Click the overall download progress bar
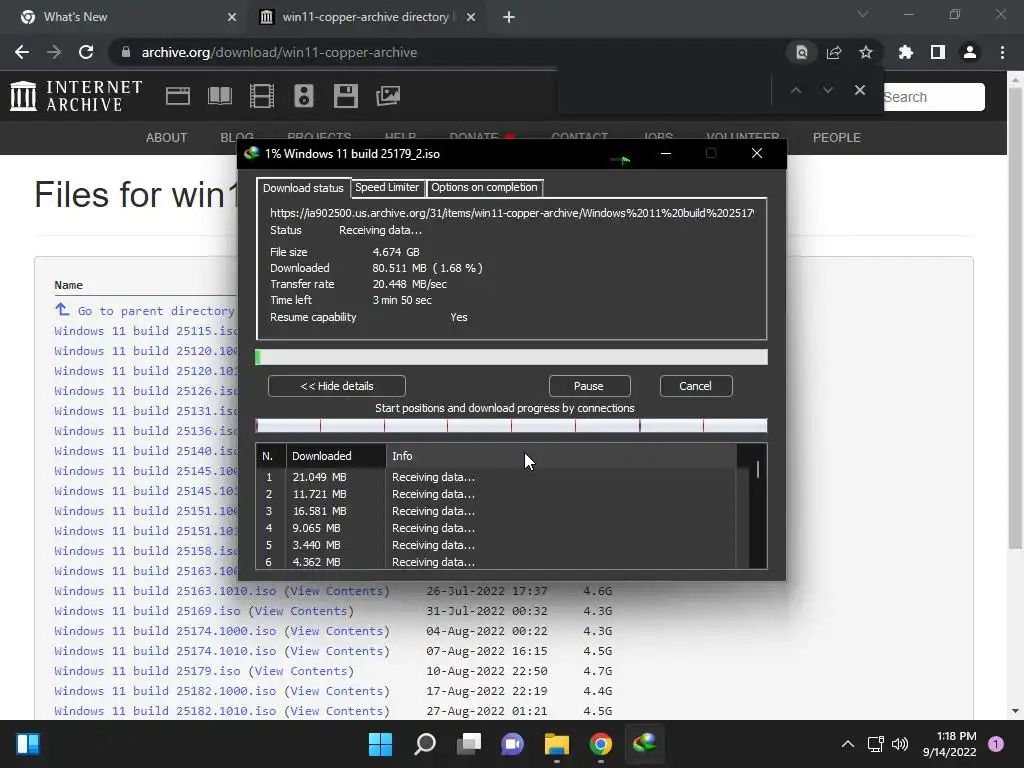Image resolution: width=1024 pixels, height=768 pixels. point(511,357)
